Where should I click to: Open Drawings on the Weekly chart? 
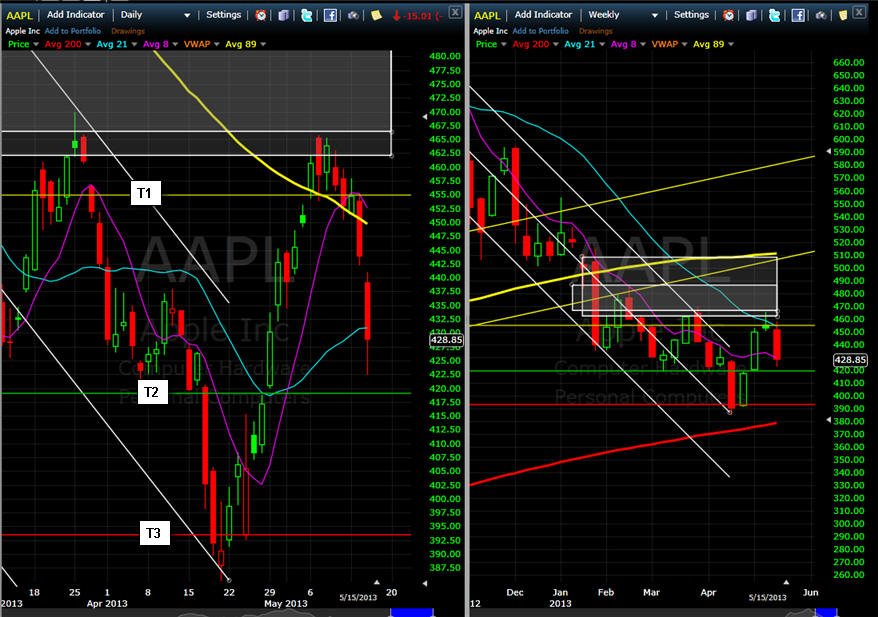[595, 31]
